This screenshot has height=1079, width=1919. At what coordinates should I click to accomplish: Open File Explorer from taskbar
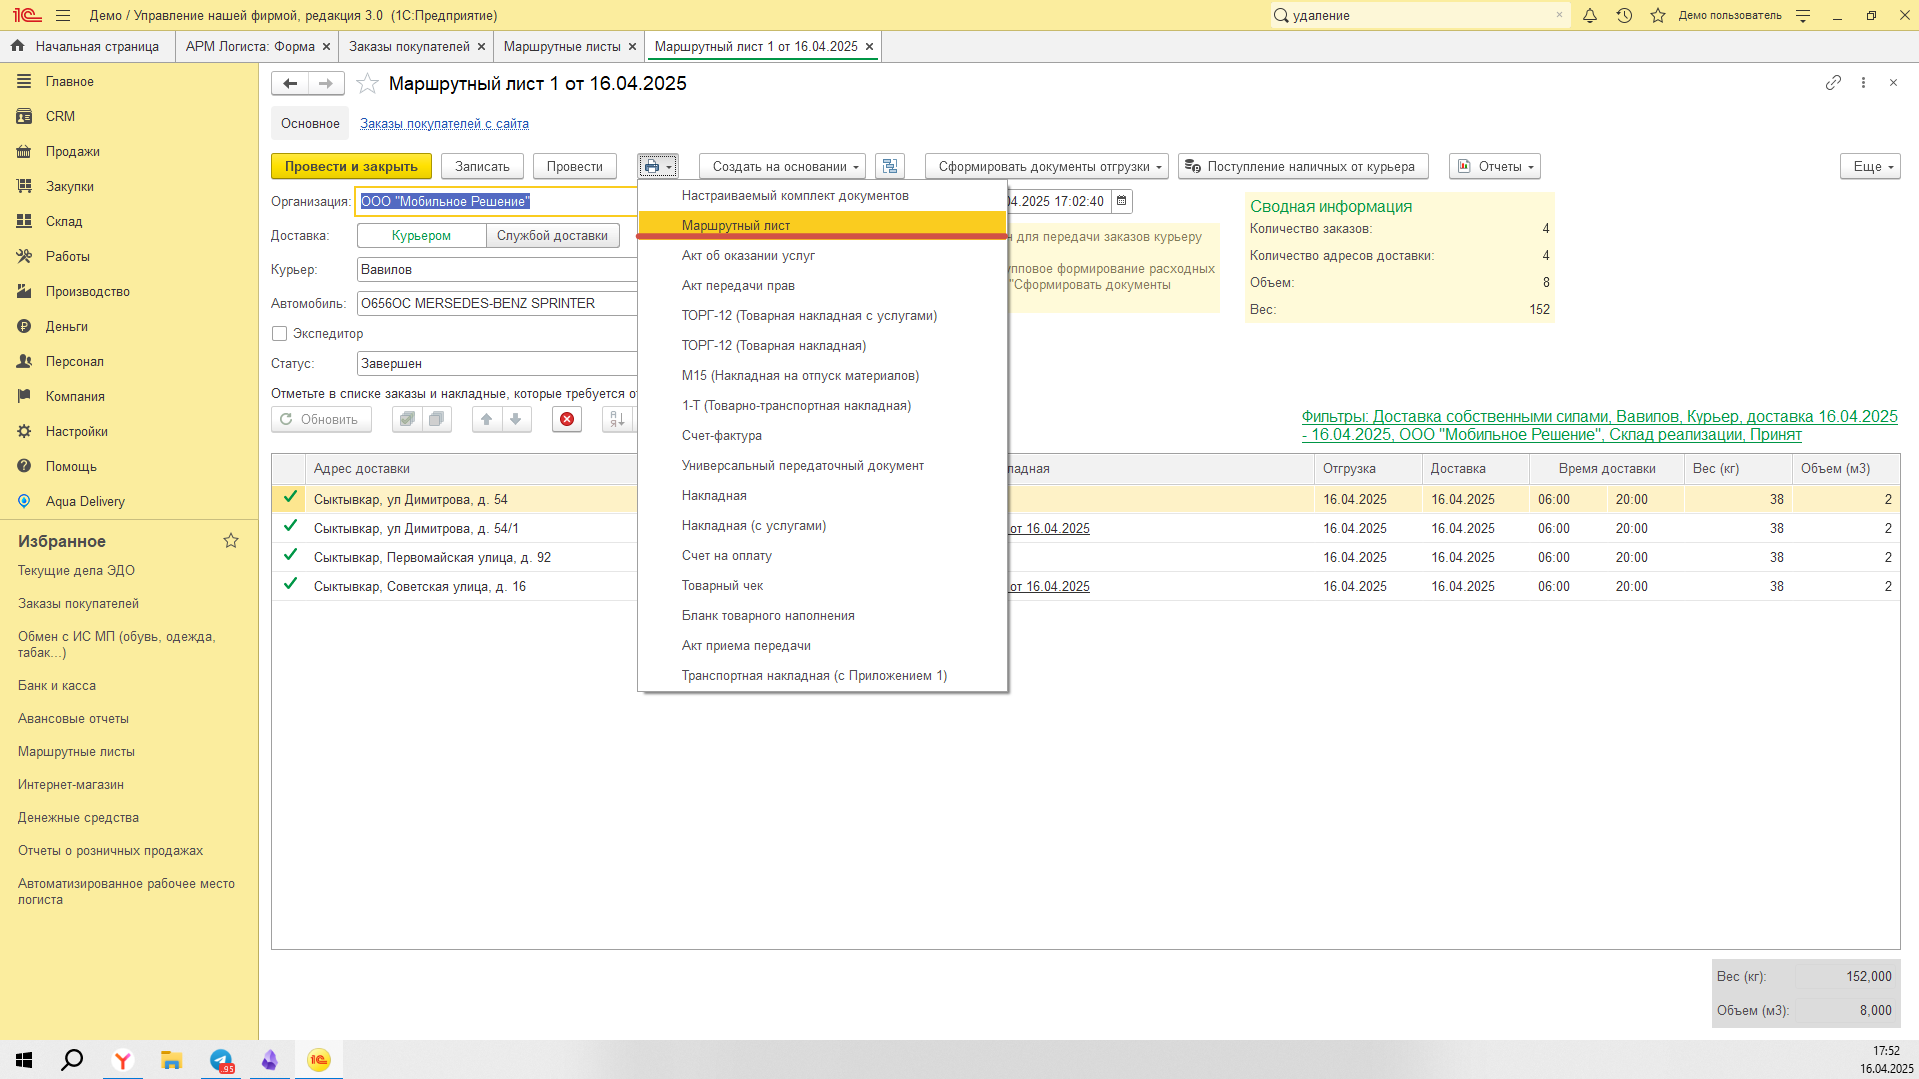[171, 1060]
